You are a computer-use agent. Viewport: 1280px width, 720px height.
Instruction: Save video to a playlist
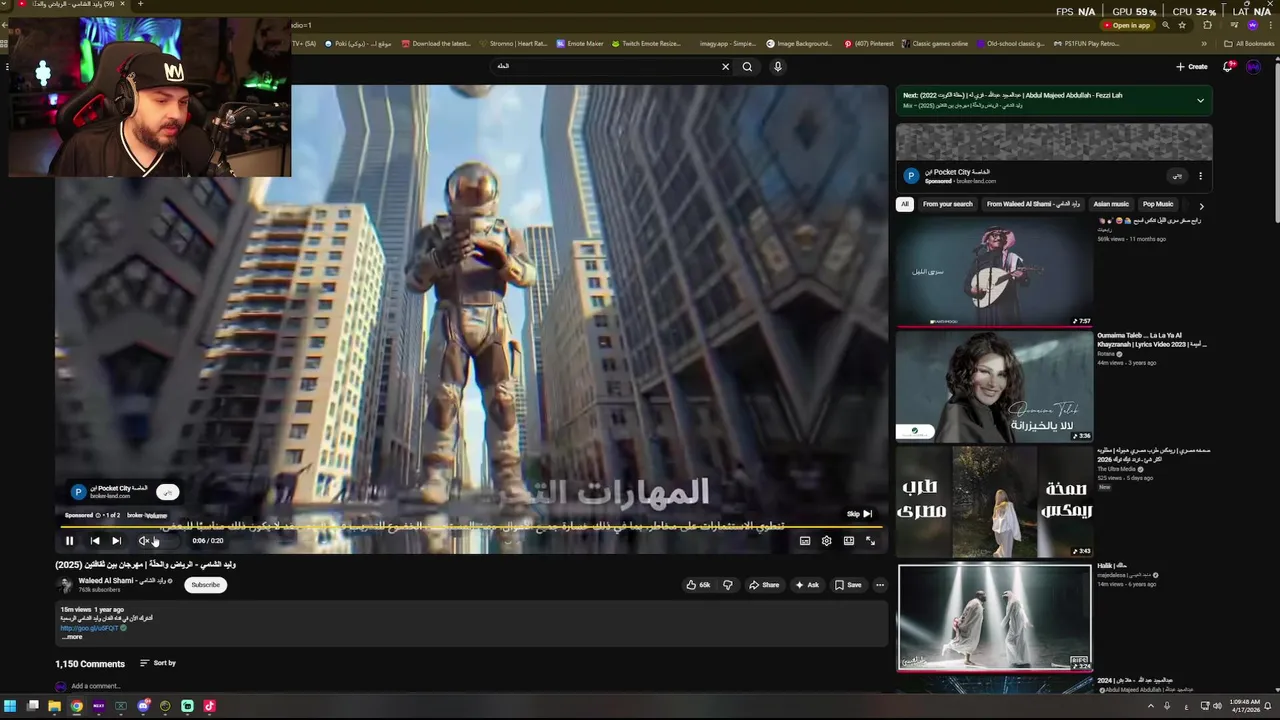coord(848,585)
